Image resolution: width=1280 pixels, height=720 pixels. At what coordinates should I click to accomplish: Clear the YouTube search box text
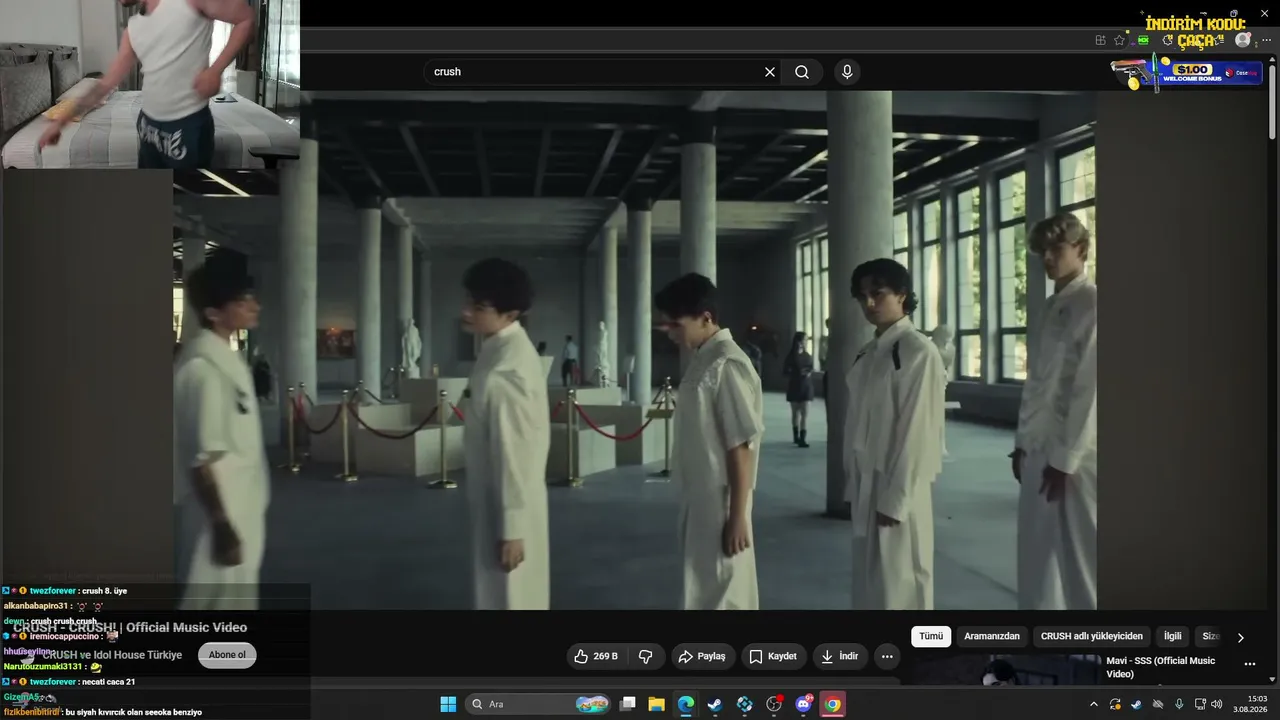(x=770, y=72)
